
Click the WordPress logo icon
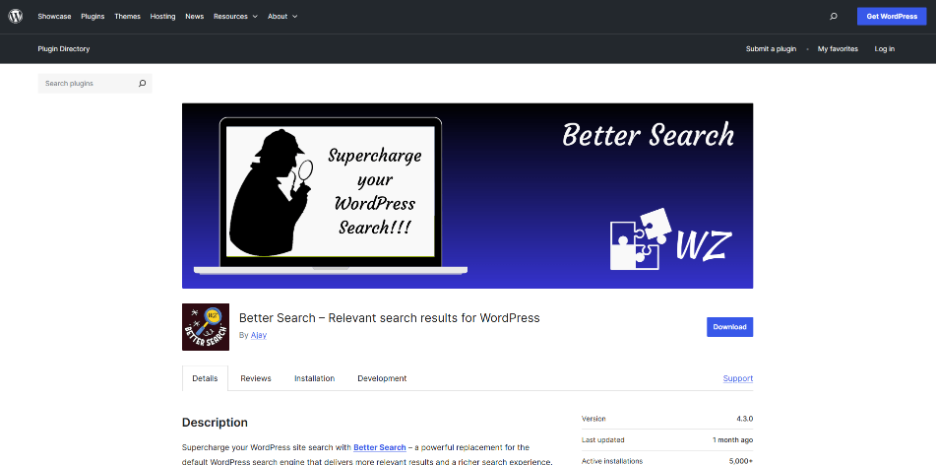point(16,16)
